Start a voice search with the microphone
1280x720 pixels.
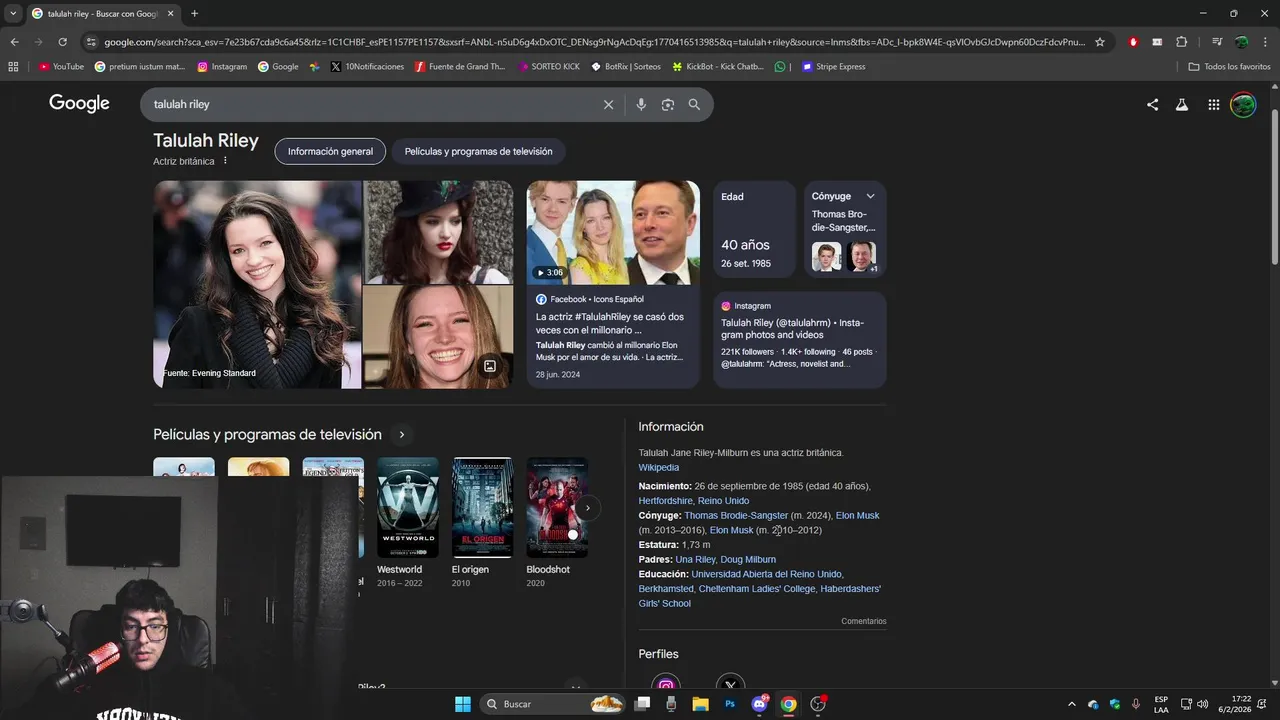tap(641, 105)
